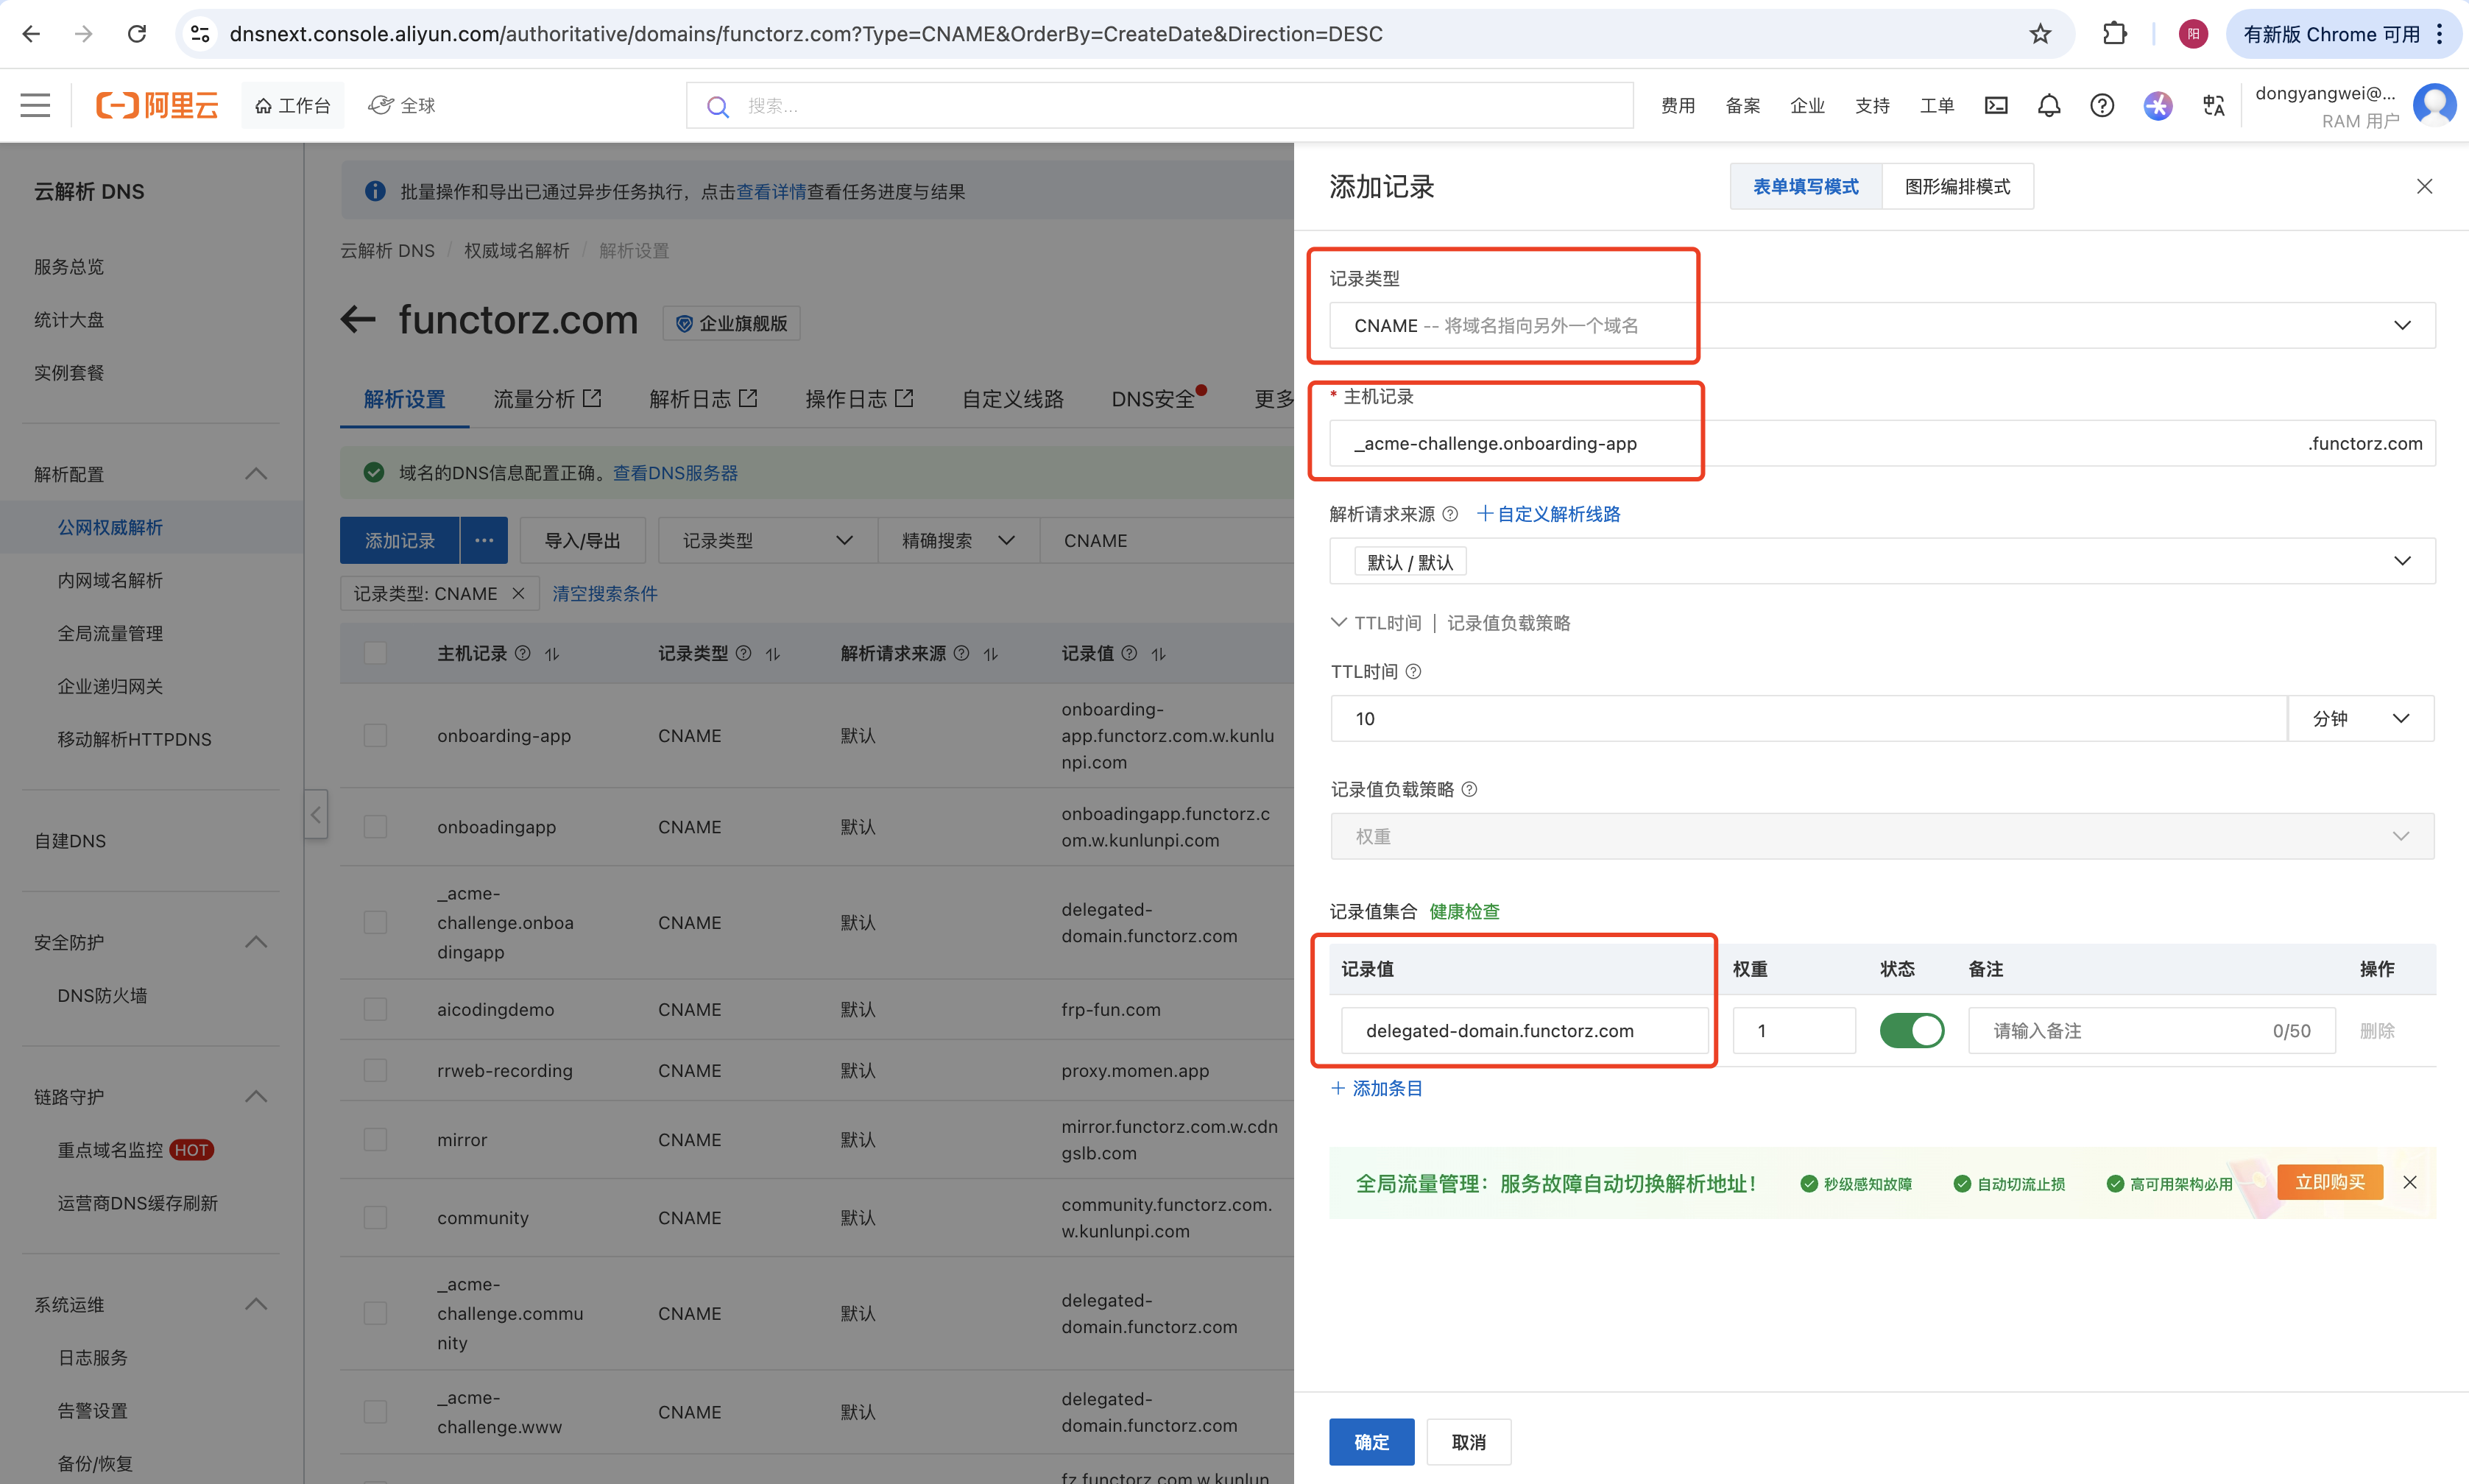Select 内网域名解析 in the sidebar
This screenshot has height=1484, width=2469.
click(110, 580)
